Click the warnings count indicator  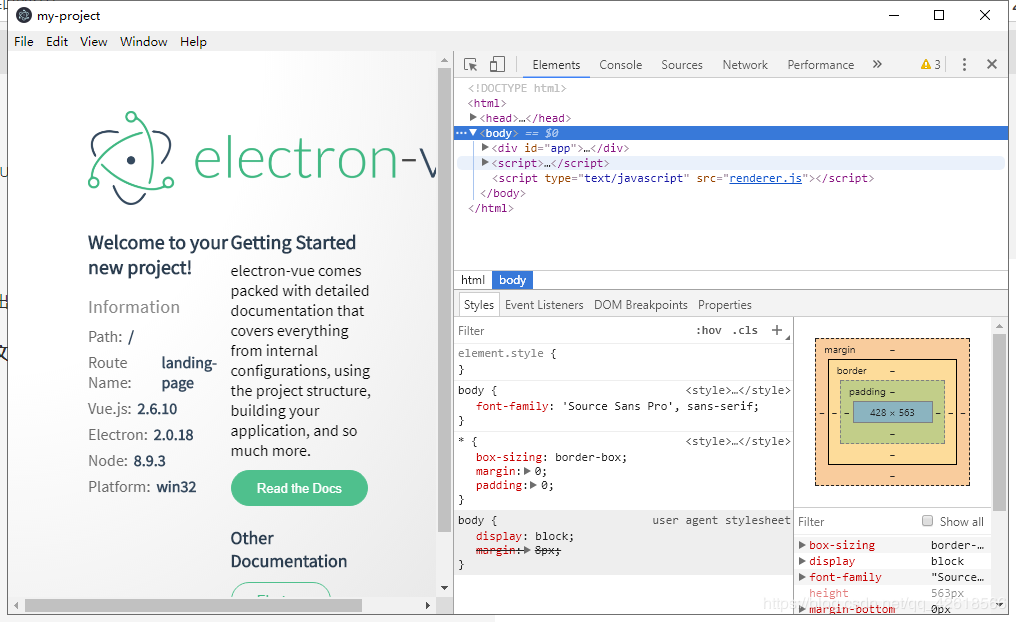pos(930,65)
